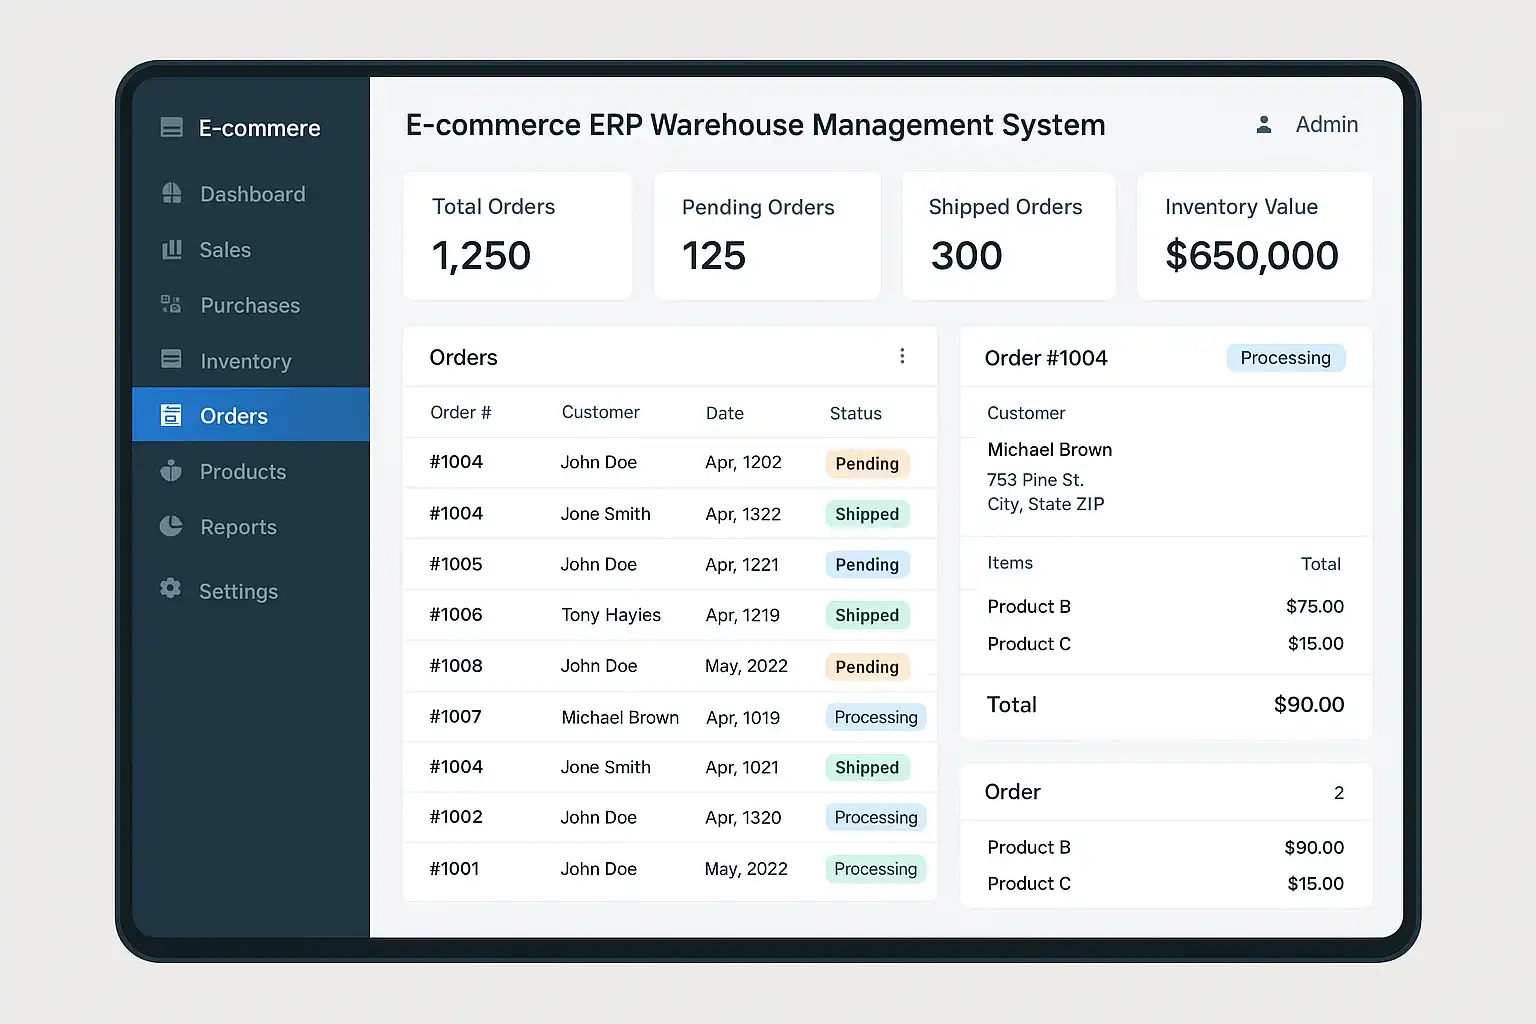
Task: Click the Products icon in sidebar
Action: click(x=172, y=471)
